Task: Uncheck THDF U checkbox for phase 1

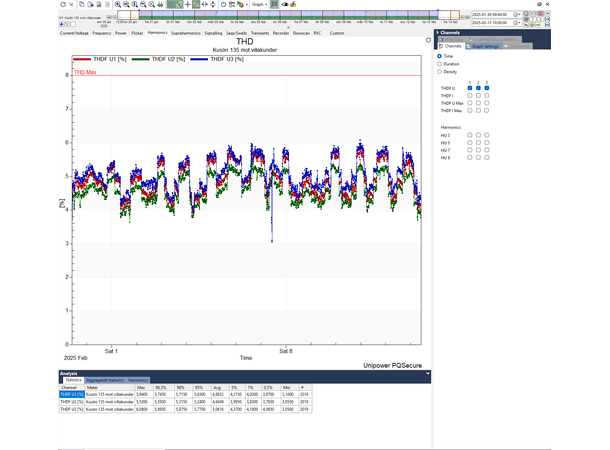Action: [470, 88]
